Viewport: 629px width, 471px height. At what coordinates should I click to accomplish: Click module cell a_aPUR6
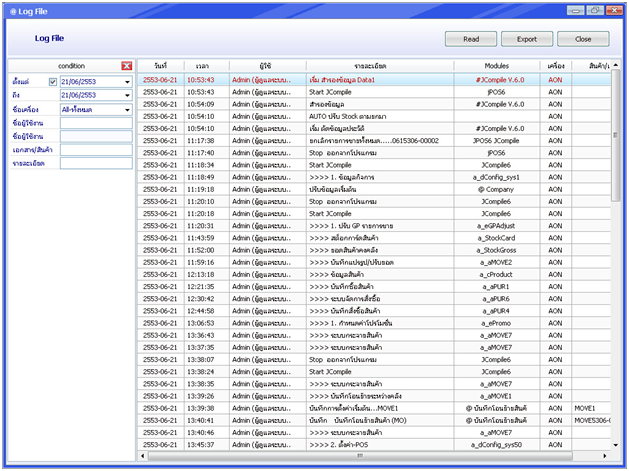(x=497, y=299)
